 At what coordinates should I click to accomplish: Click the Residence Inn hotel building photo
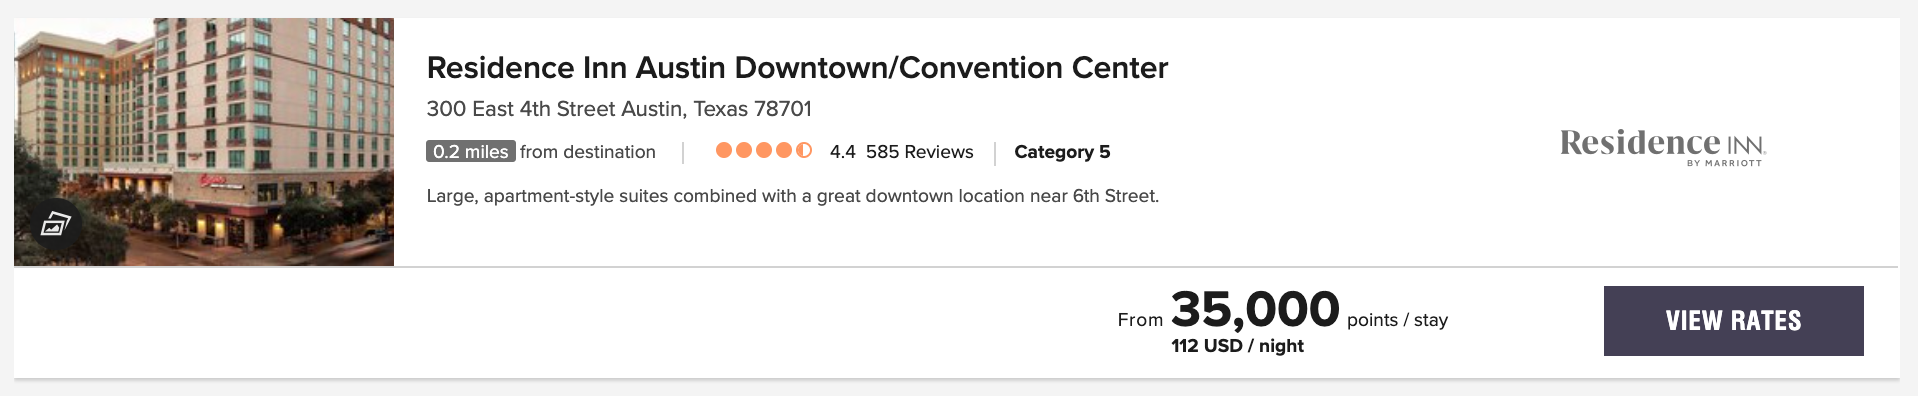tap(204, 142)
